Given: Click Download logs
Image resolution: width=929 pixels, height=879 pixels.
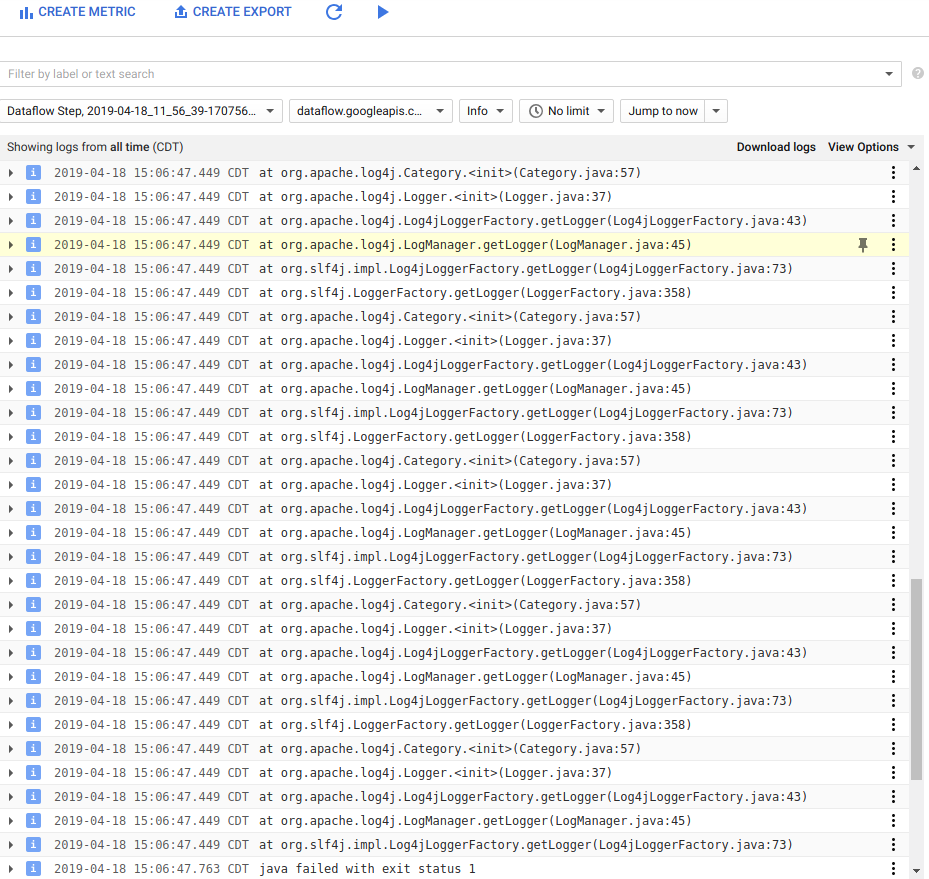Looking at the screenshot, I should [x=776, y=147].
